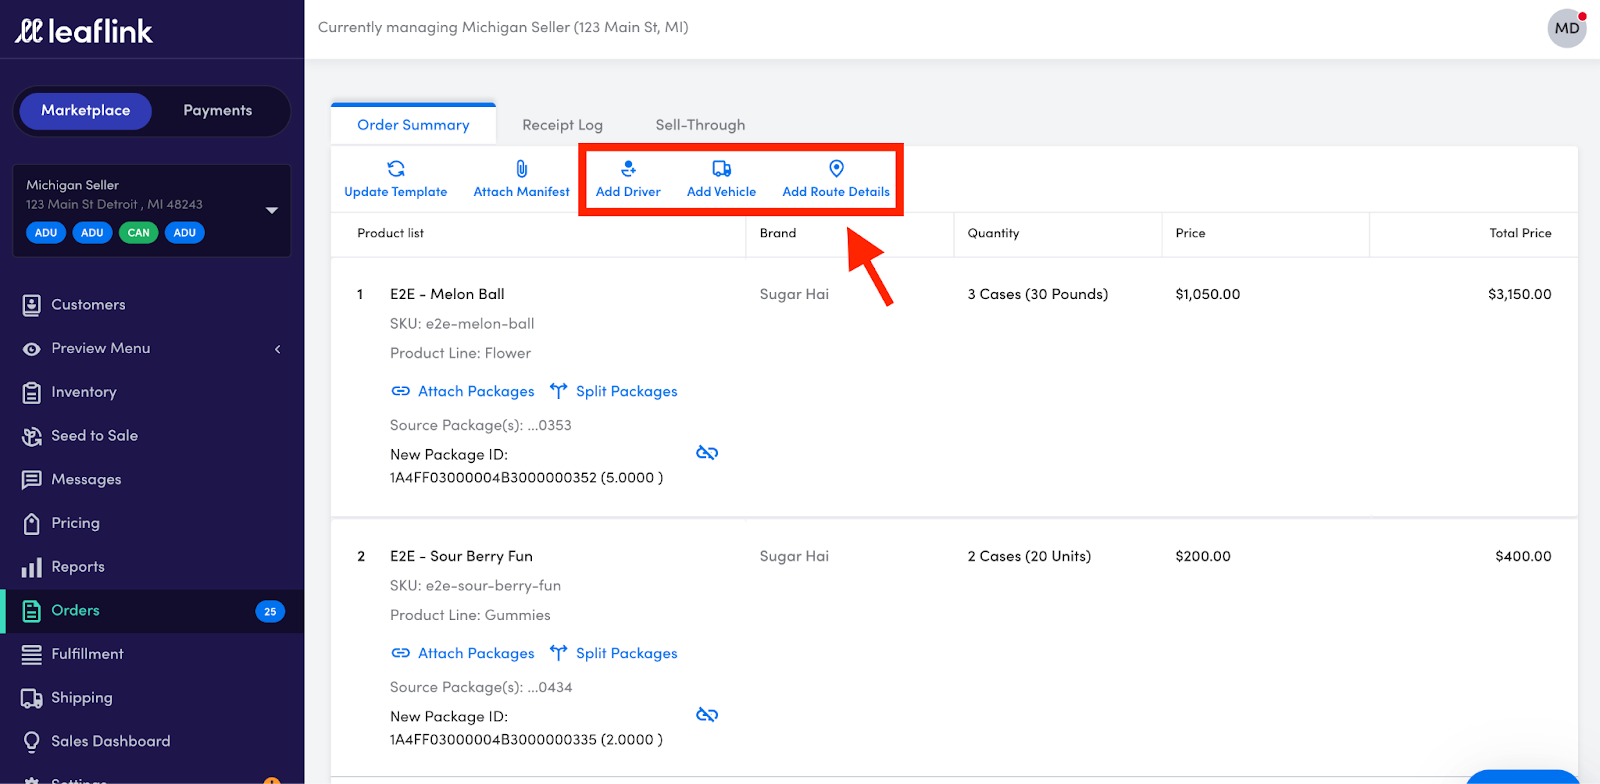Open the MD user avatar menu
This screenshot has height=784, width=1600.
click(1567, 28)
